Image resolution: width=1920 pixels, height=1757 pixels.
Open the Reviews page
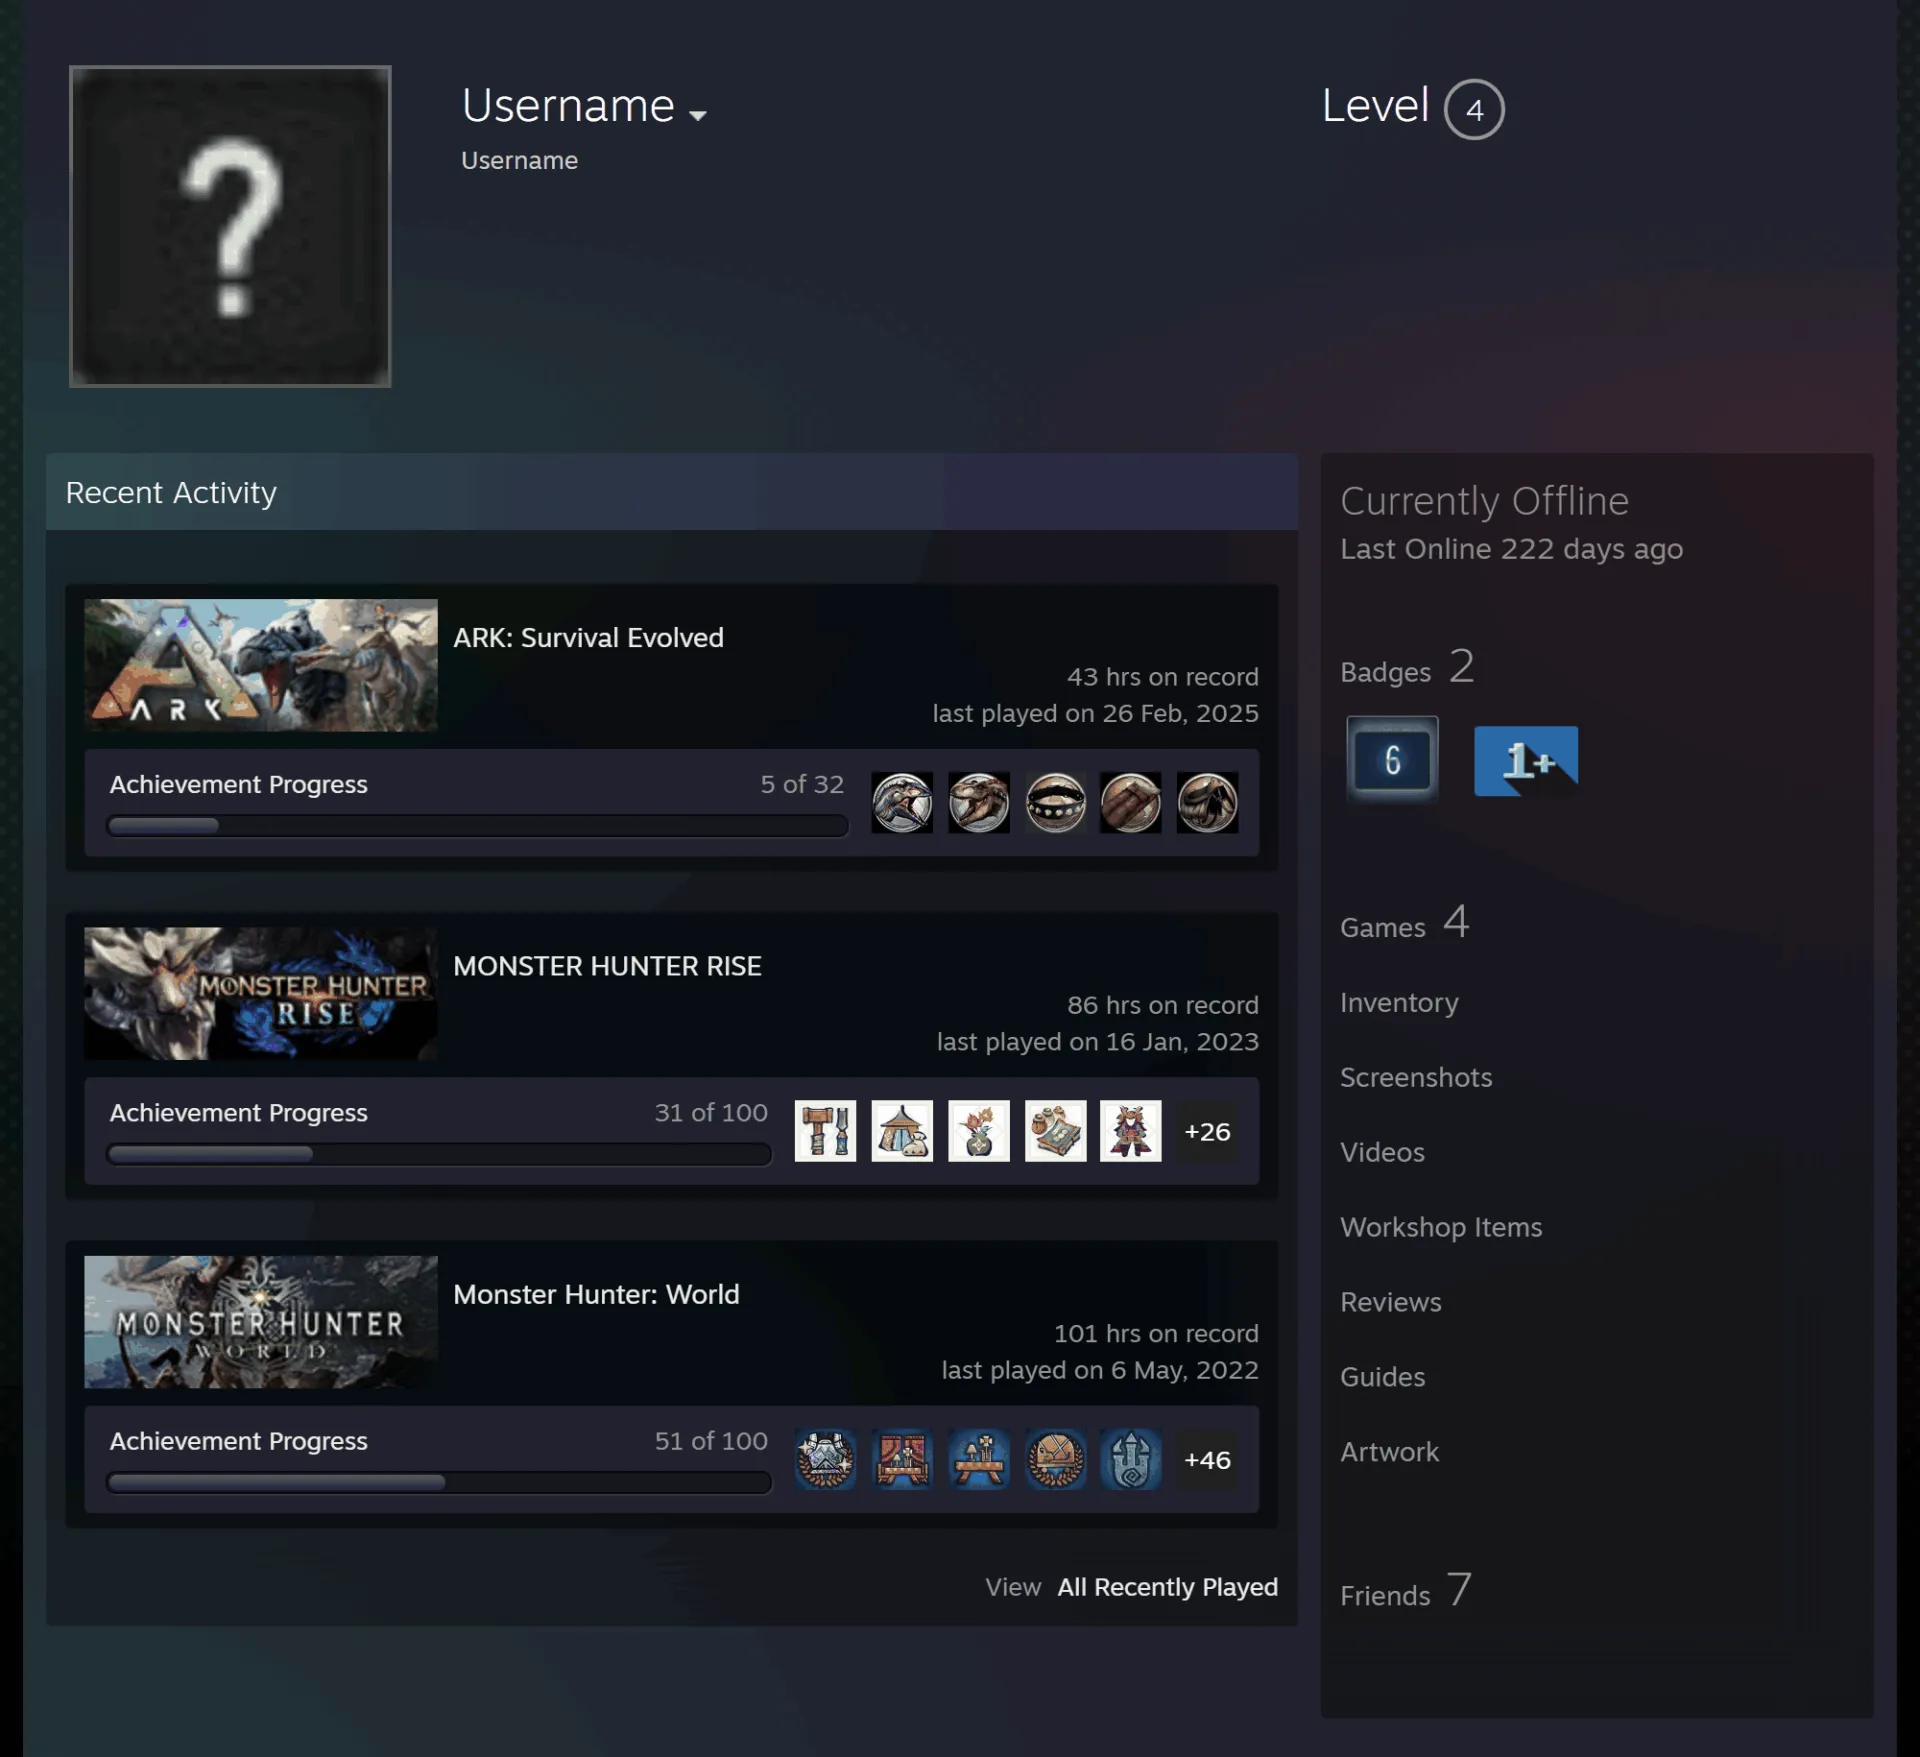1391,1302
